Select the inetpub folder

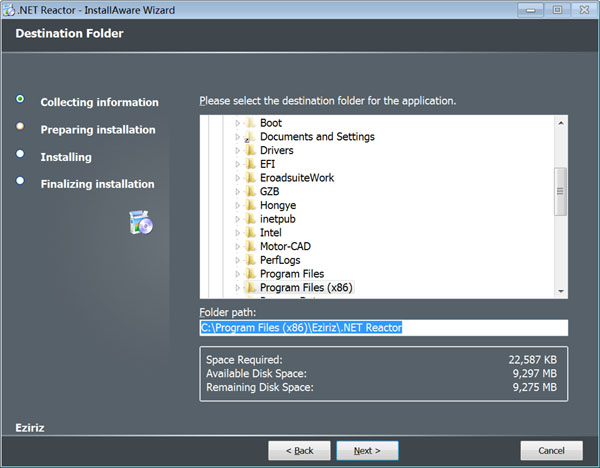[278, 219]
